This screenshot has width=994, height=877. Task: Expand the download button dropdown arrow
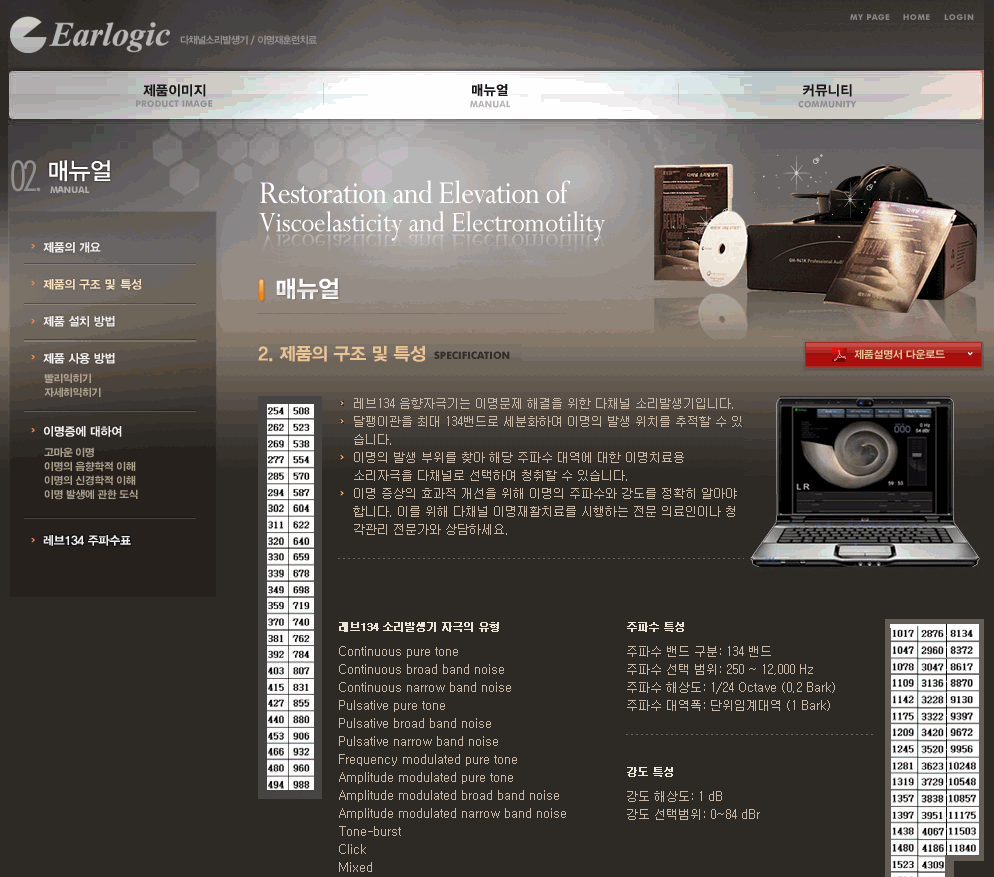[969, 354]
